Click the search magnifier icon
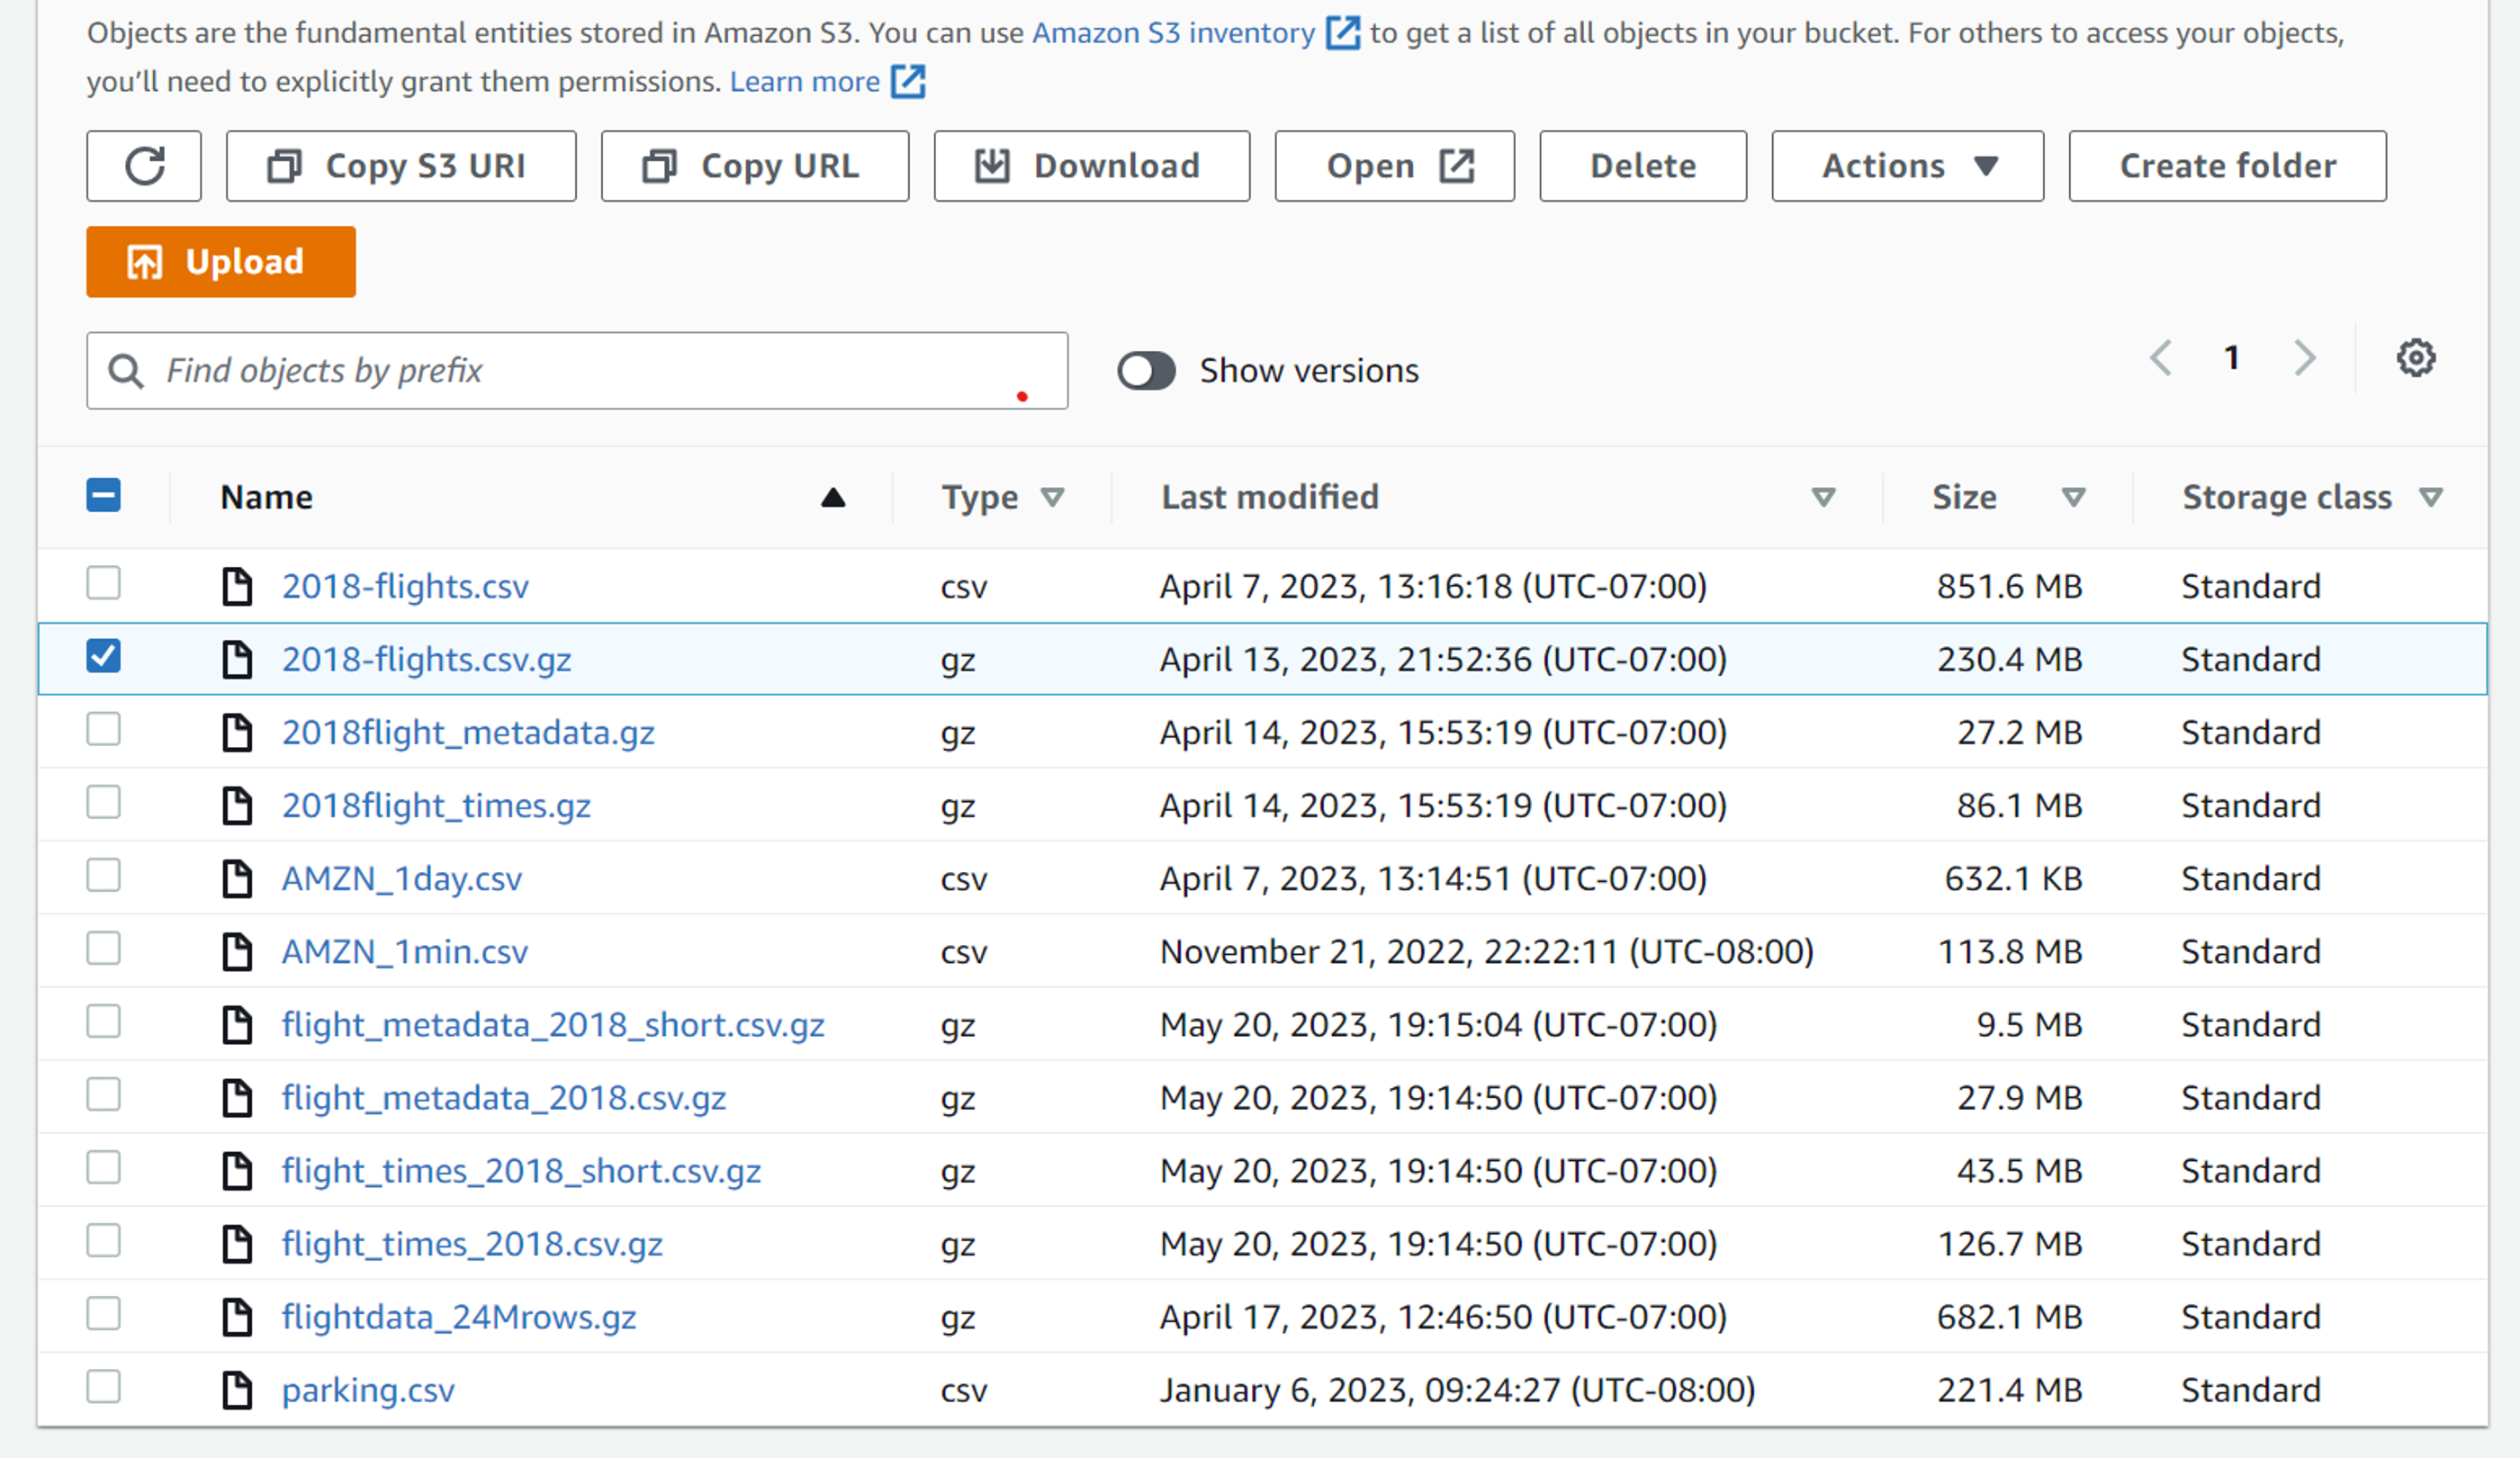The width and height of the screenshot is (2520, 1458). coord(125,371)
